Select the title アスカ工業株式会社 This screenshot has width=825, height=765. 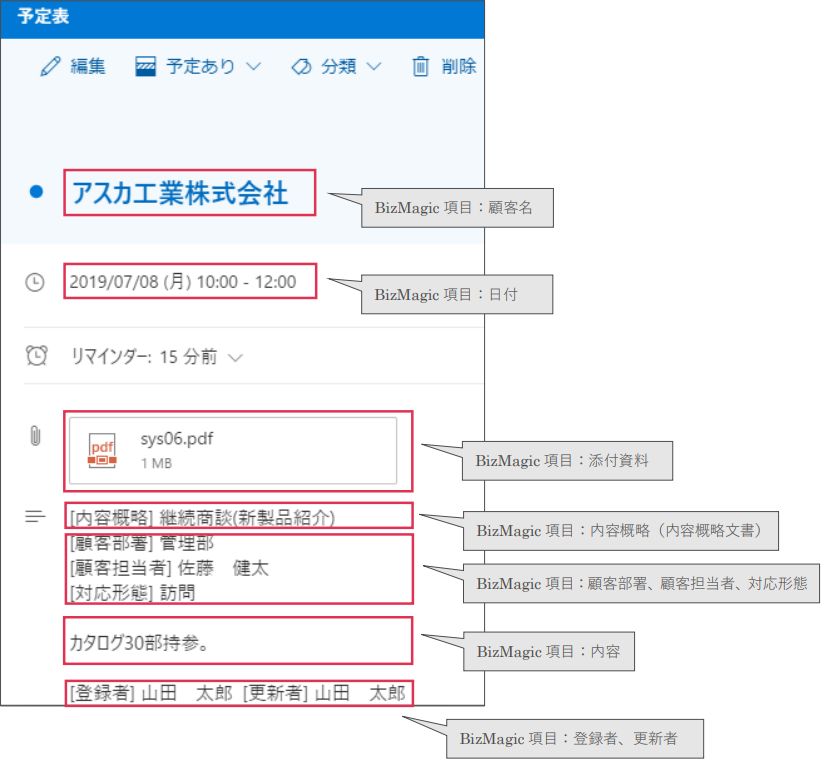[x=180, y=193]
